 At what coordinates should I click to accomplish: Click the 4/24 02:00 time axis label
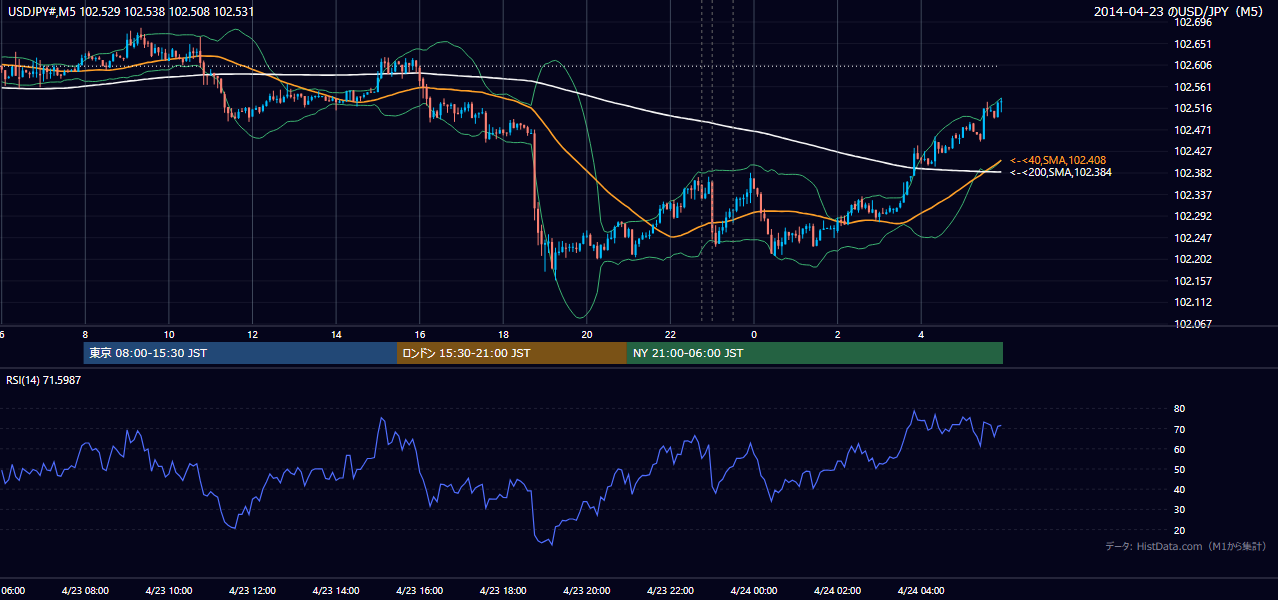(838, 590)
